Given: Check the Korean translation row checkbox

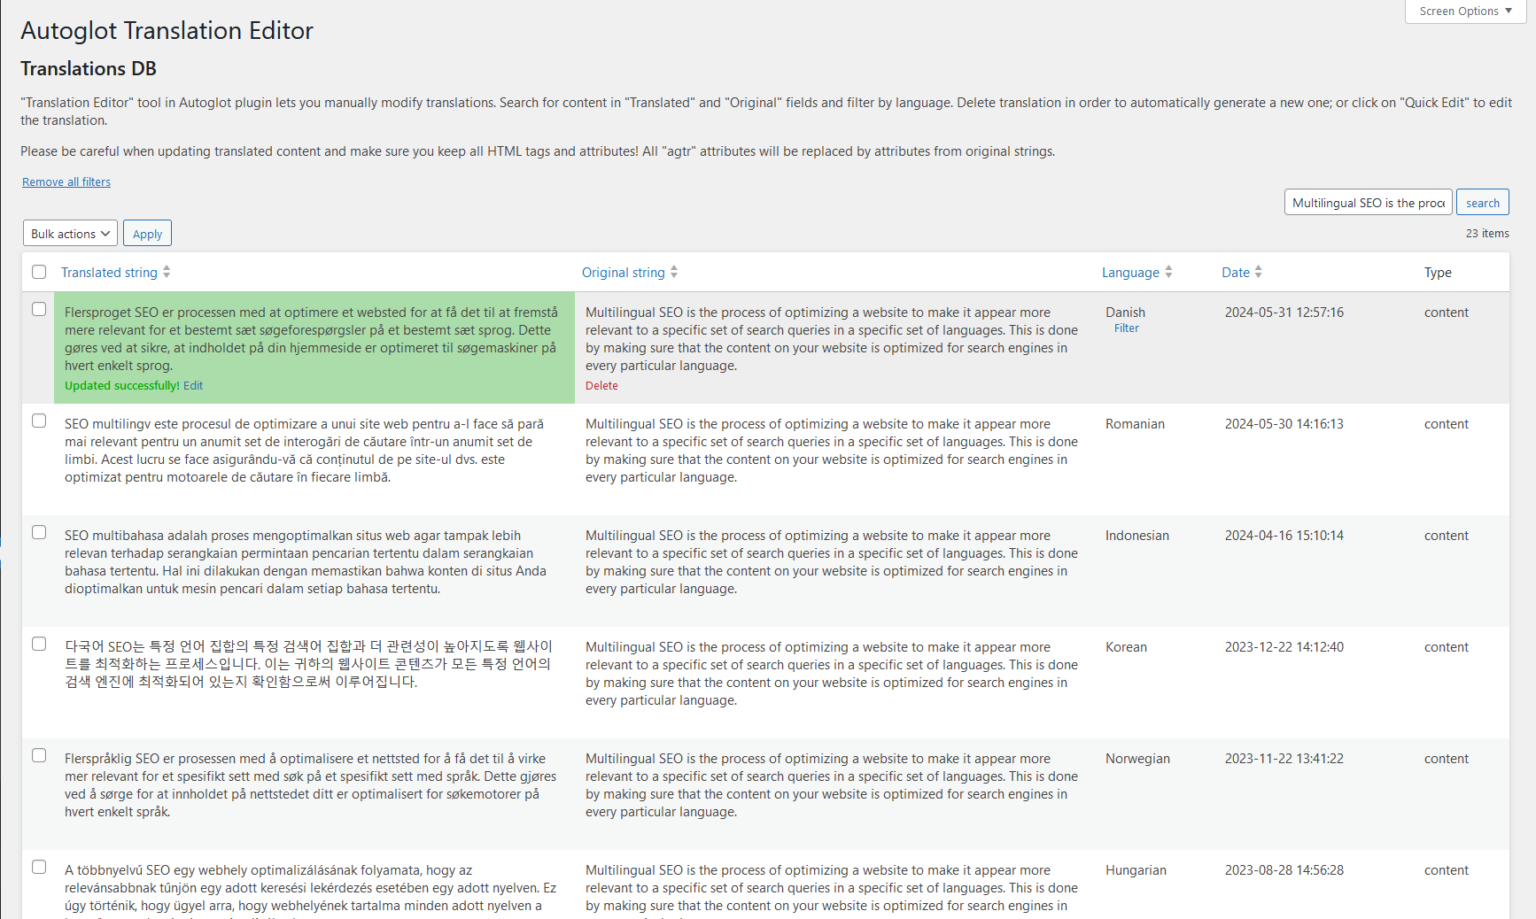Looking at the screenshot, I should [x=39, y=644].
